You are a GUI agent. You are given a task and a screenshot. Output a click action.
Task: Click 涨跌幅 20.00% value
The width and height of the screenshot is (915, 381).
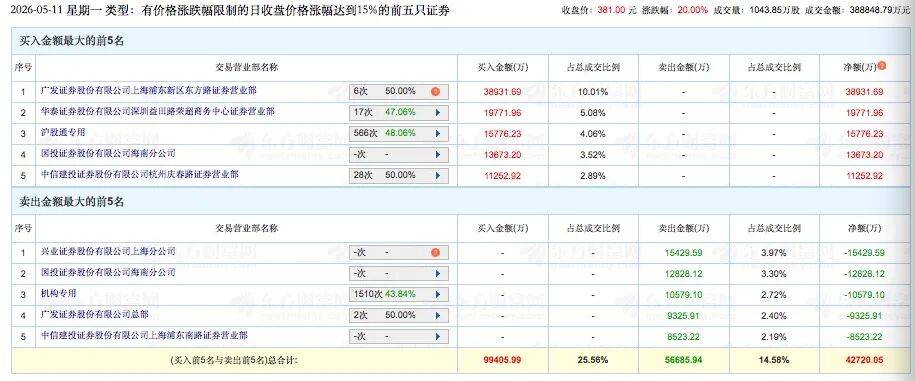[693, 10]
